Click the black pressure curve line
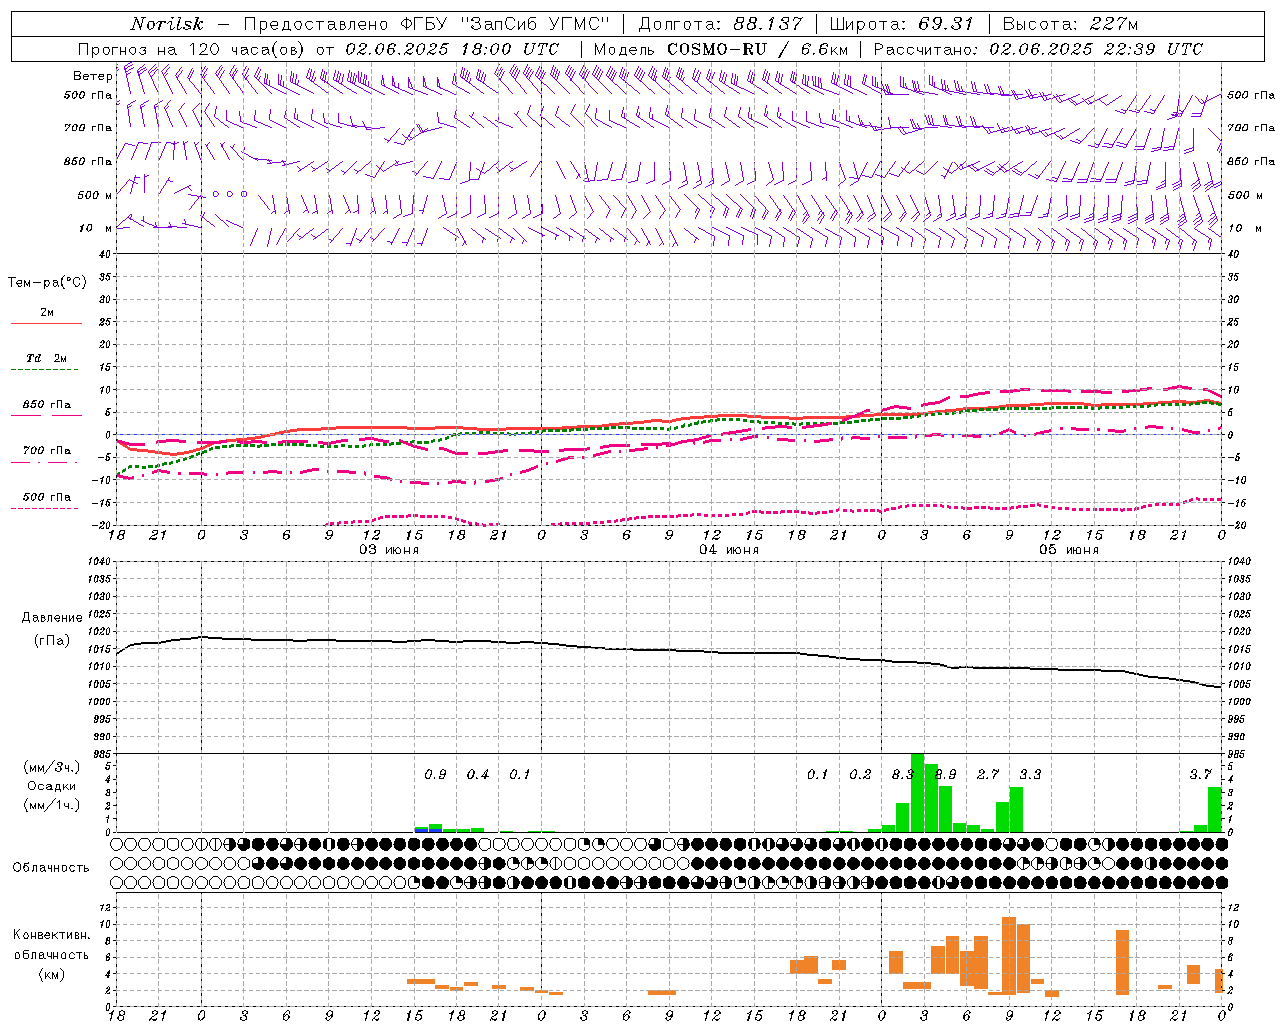 click(668, 649)
